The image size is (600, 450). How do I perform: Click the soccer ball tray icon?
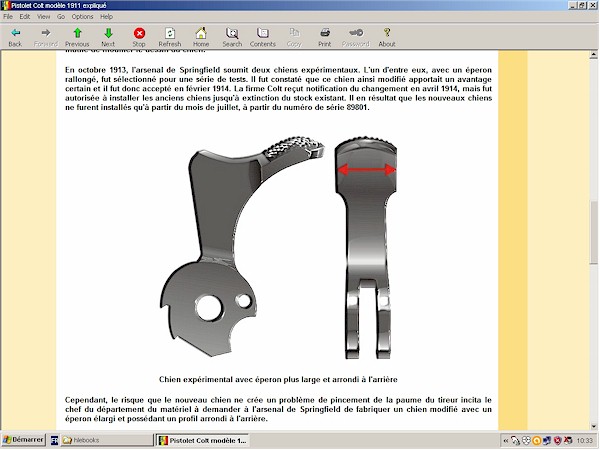[527, 441]
